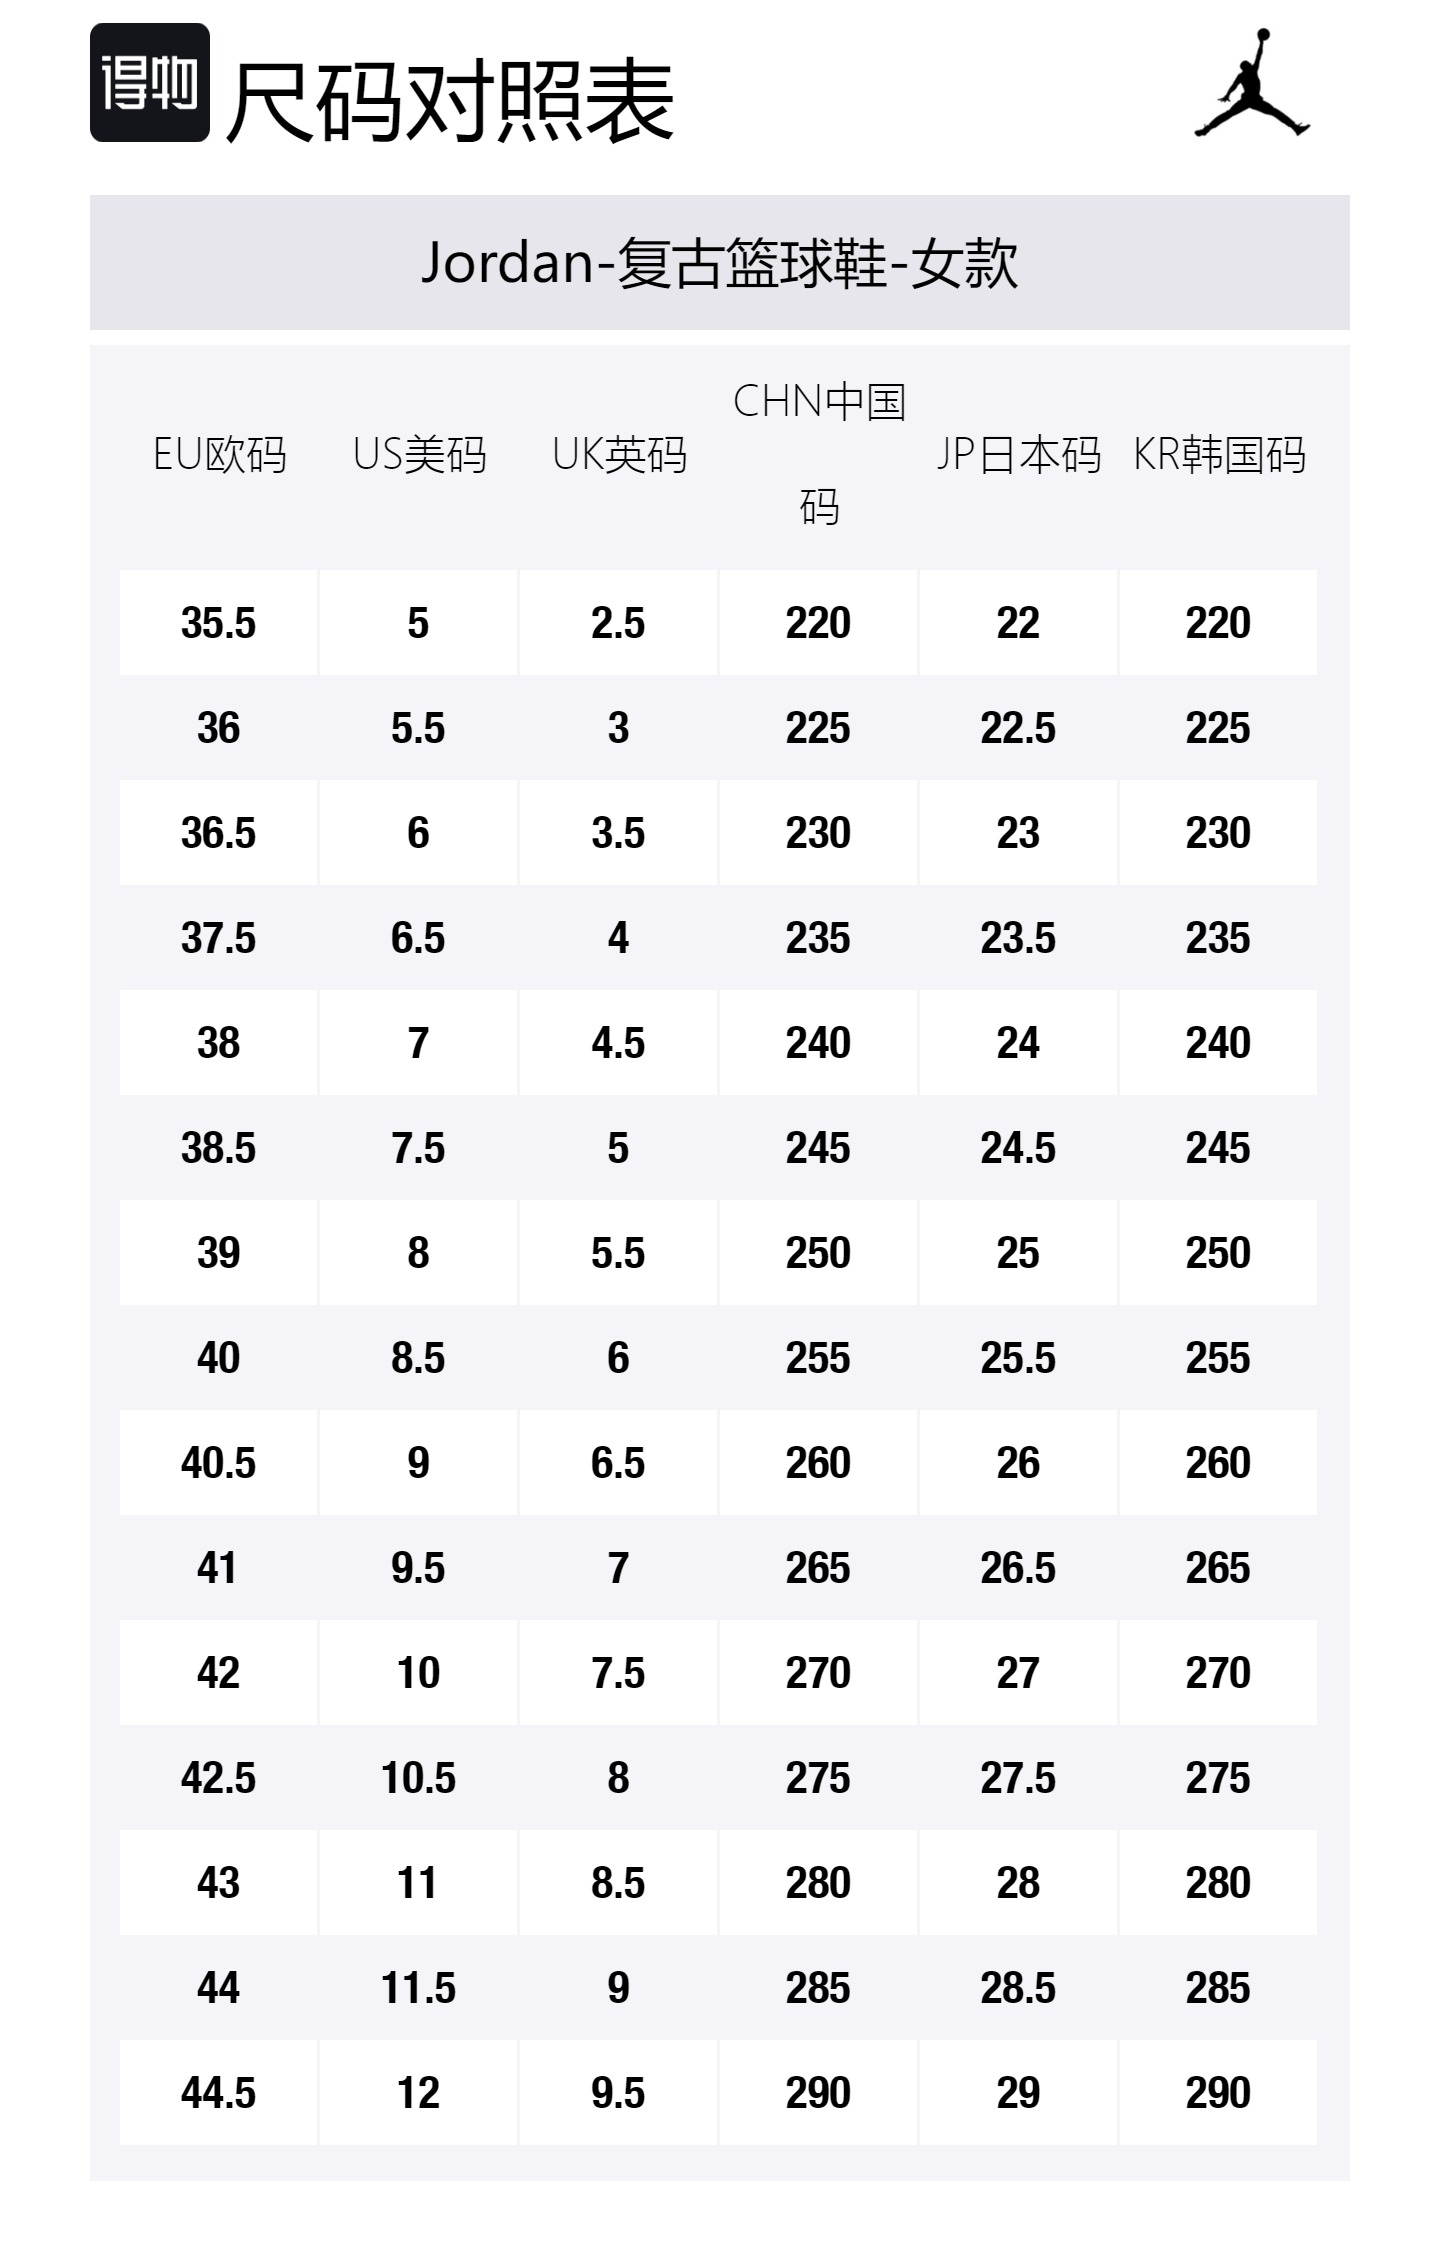Select the US size 12 cell
Image resolution: width=1443 pixels, height=2259 pixels.
[x=419, y=2093]
